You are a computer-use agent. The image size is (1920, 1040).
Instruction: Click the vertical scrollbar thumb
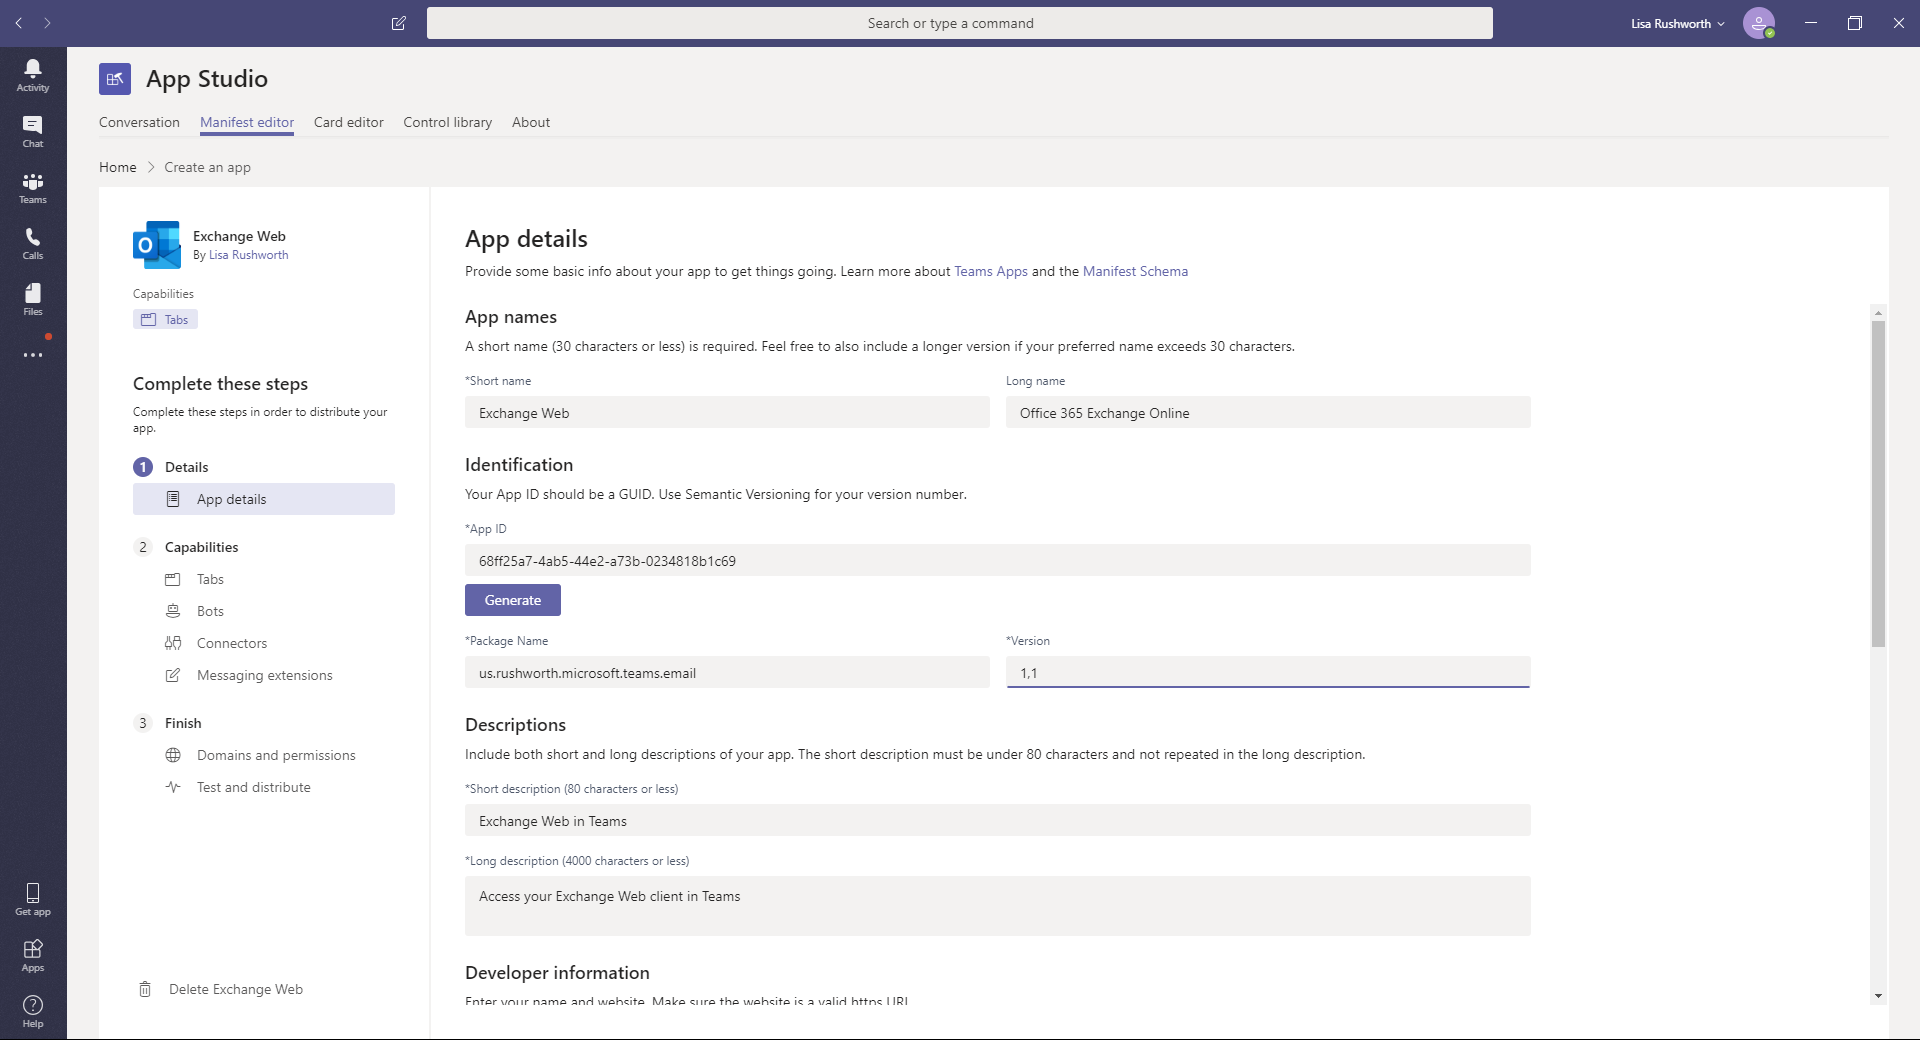coord(1878,483)
